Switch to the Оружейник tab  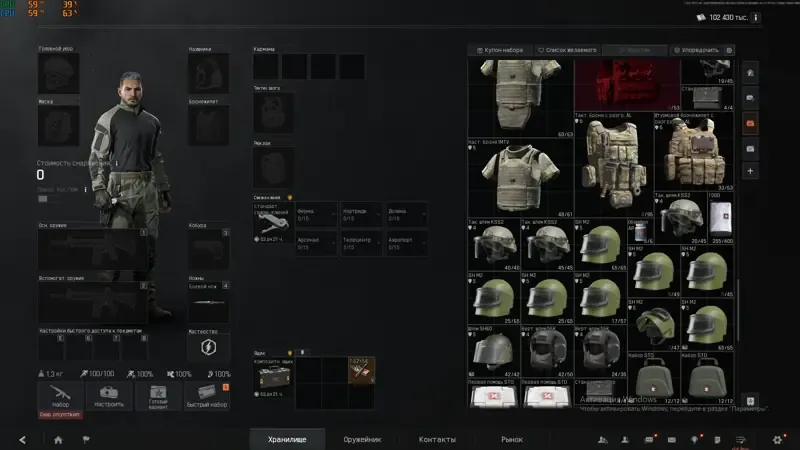(x=362, y=439)
